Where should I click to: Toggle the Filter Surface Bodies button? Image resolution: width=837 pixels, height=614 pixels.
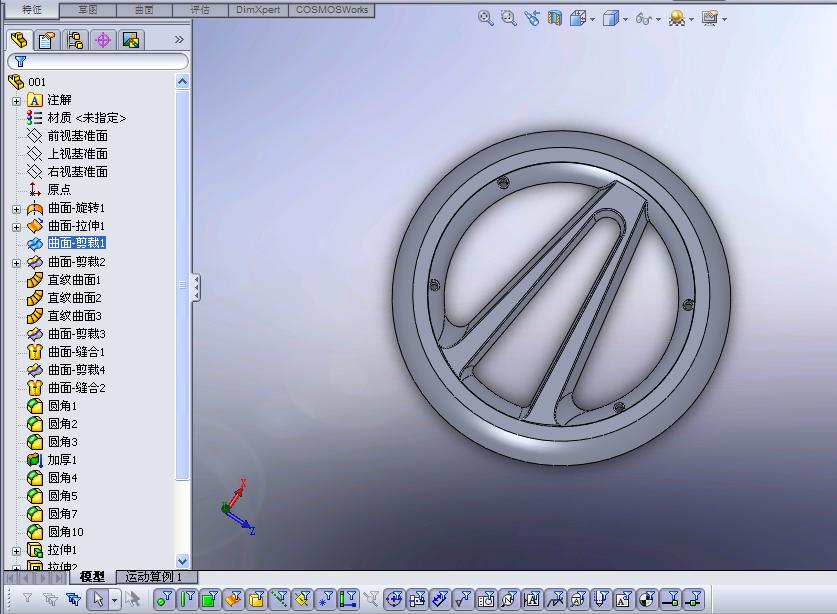(233, 599)
